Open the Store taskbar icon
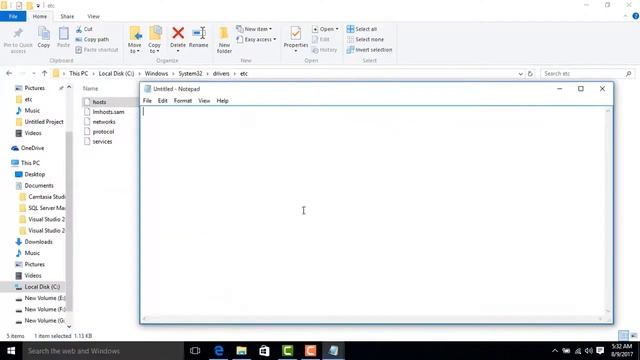Image resolution: width=640 pixels, height=360 pixels. 264,351
